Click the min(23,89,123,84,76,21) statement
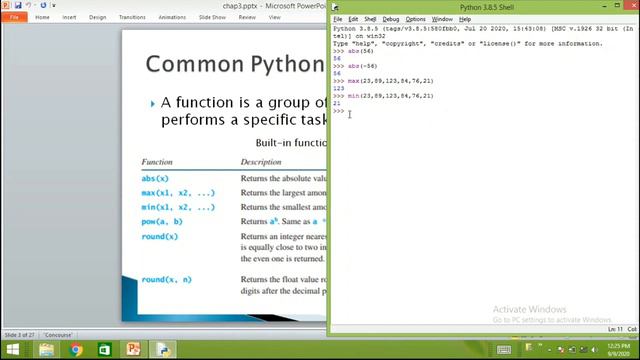Image resolution: width=640 pixels, height=360 pixels. click(x=391, y=96)
